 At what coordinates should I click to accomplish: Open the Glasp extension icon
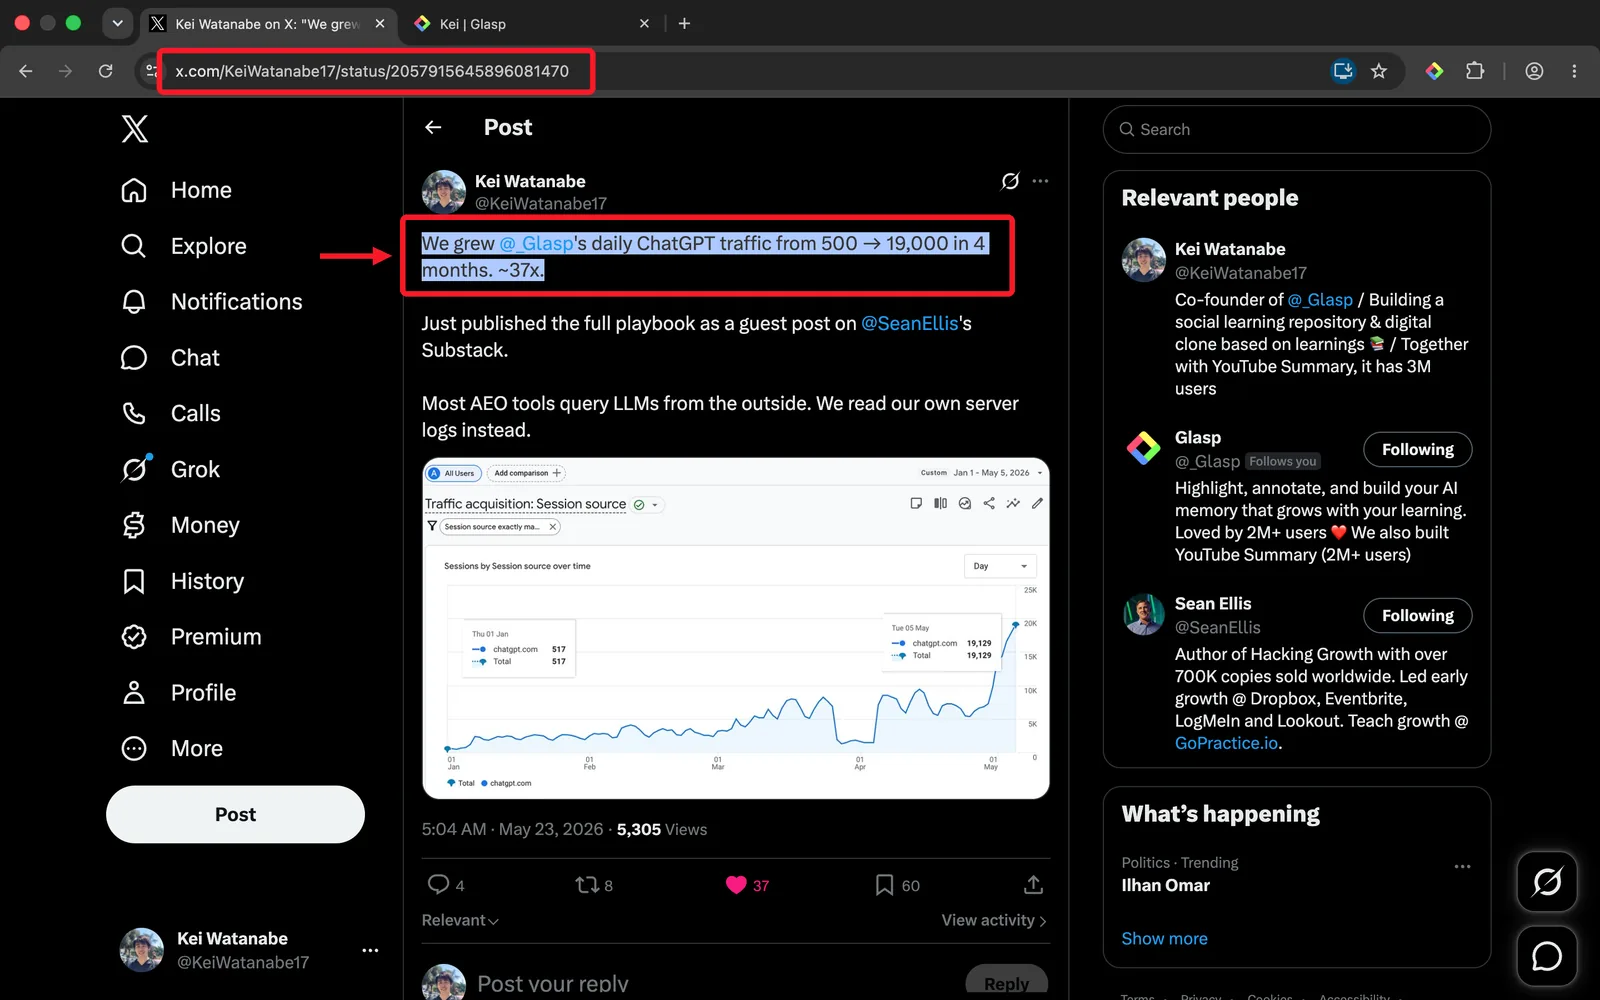click(x=1434, y=71)
